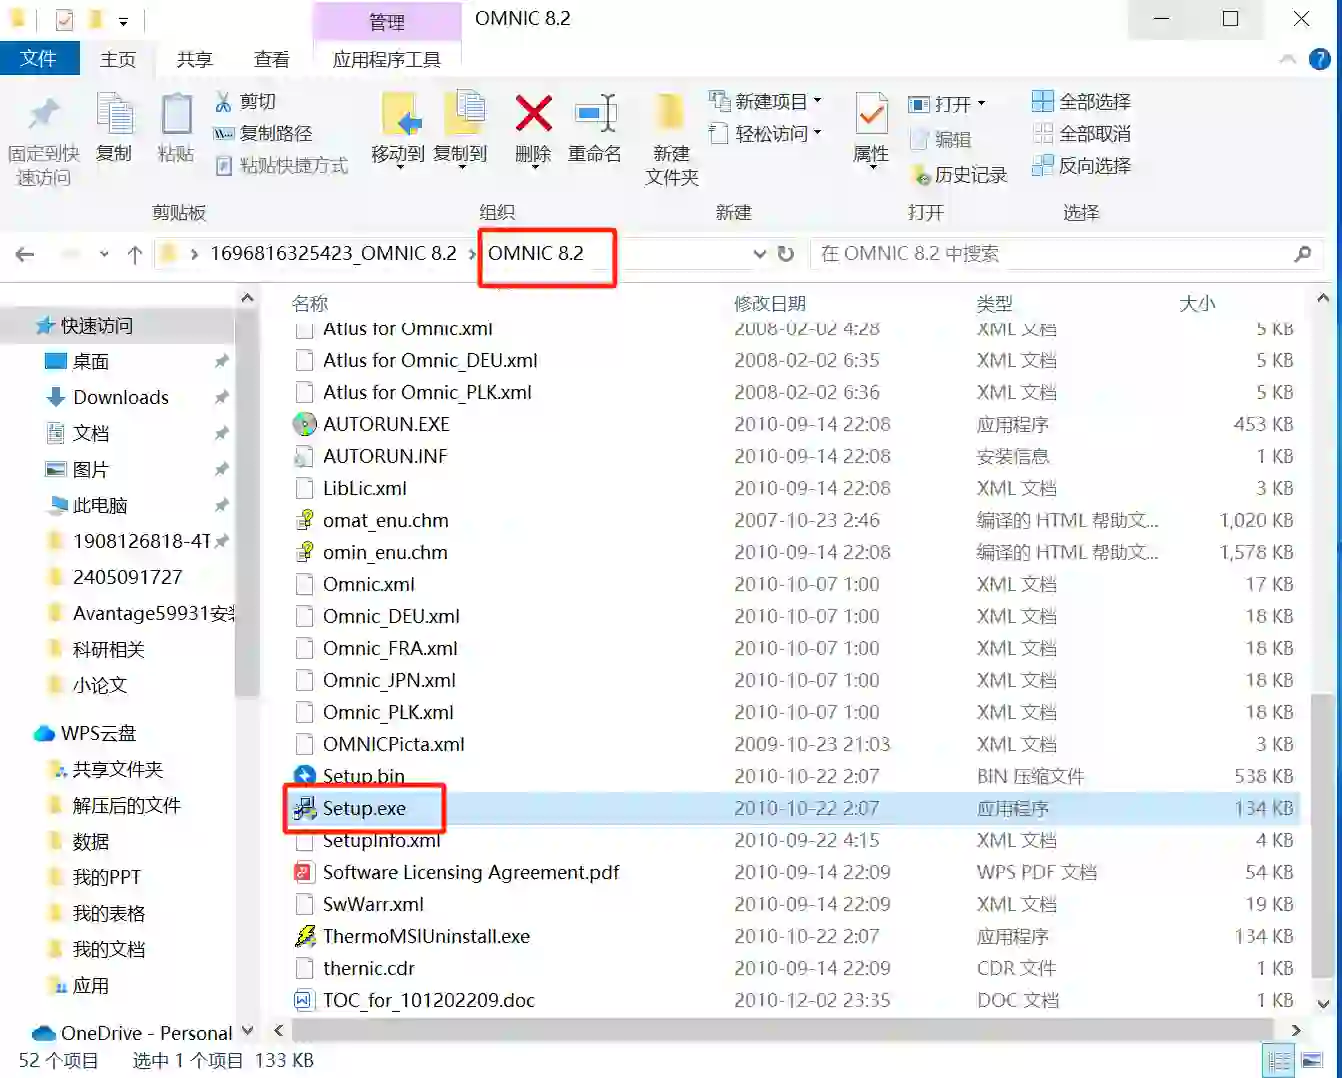This screenshot has height=1078, width=1342.
Task: Toggle 全部取消 to clear selection
Action: (1083, 134)
